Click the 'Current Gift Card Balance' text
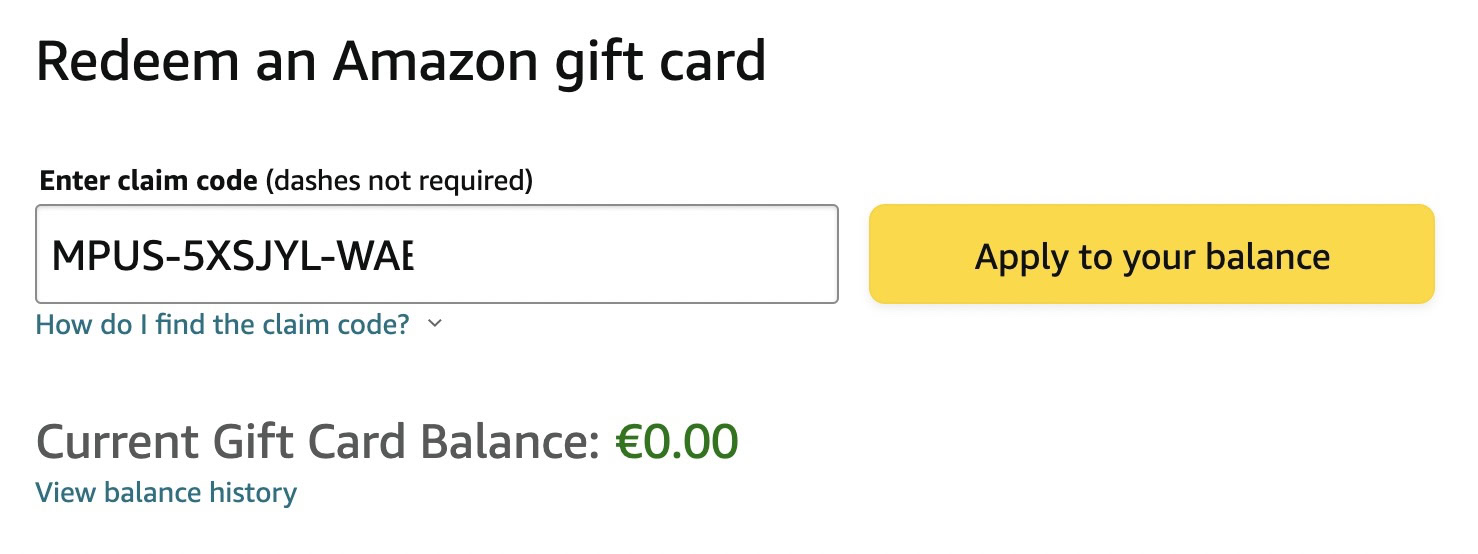Viewport: 1478px width, 554px height. point(316,442)
